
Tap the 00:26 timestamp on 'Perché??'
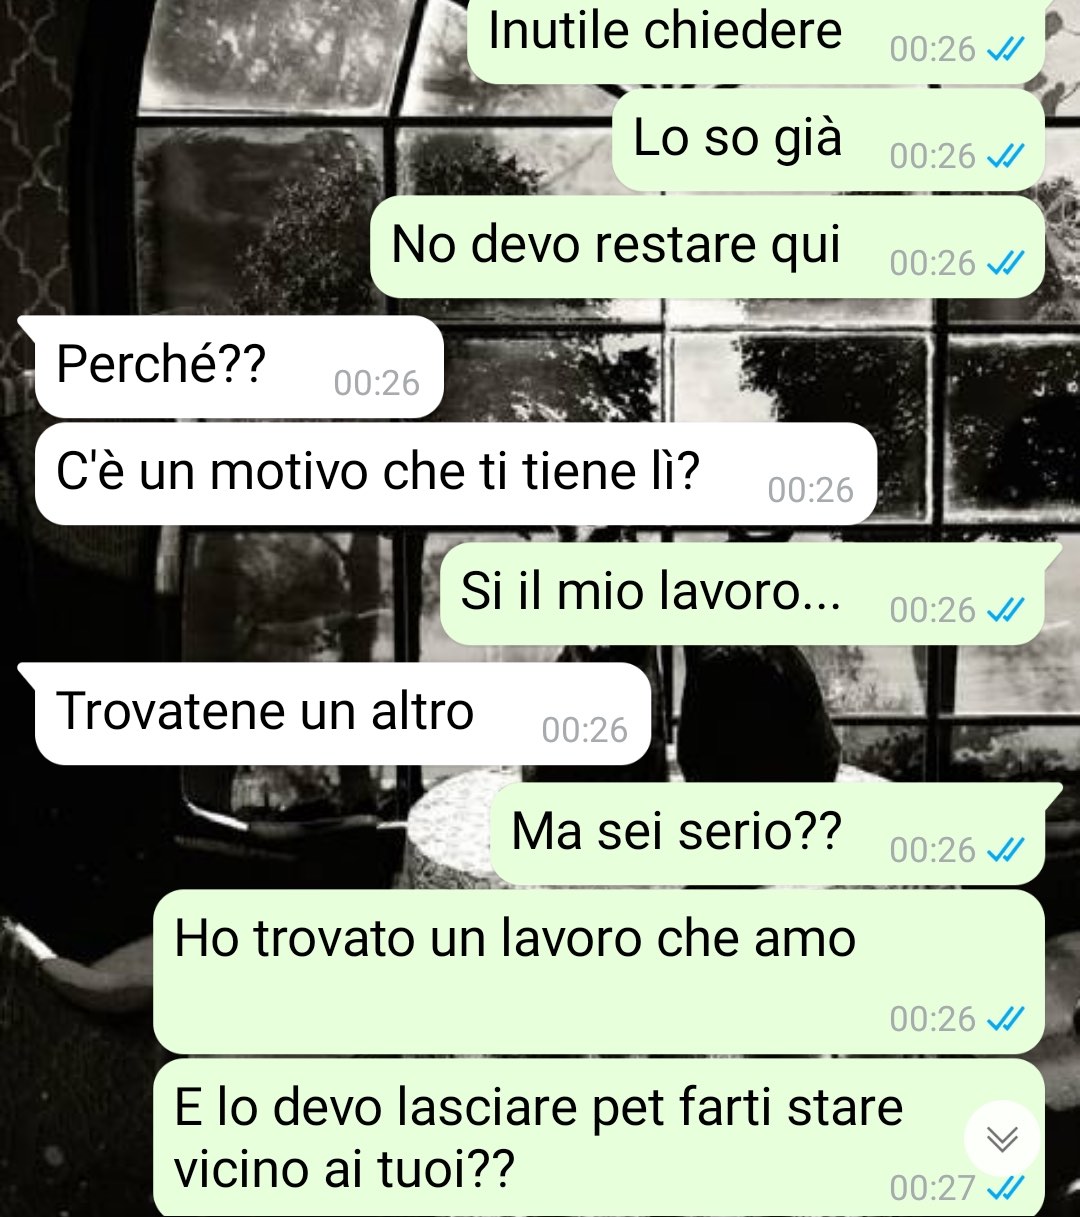(377, 384)
